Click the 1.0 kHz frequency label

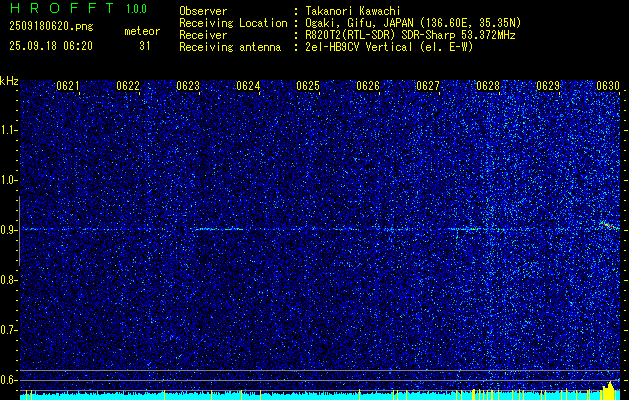click(x=8, y=180)
